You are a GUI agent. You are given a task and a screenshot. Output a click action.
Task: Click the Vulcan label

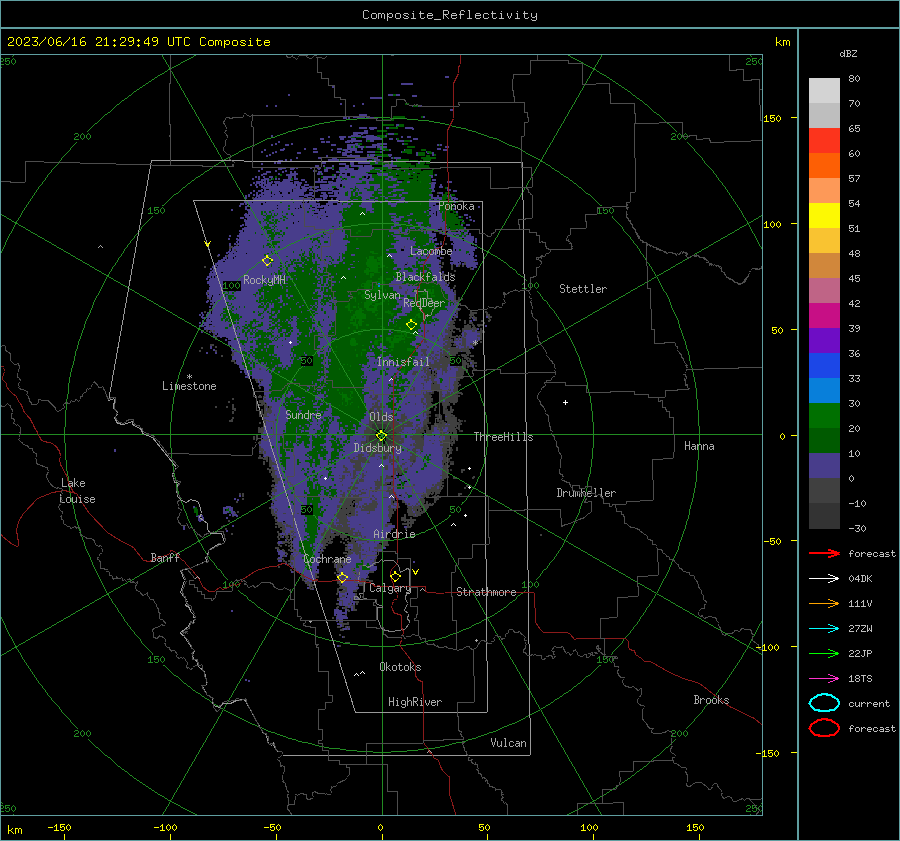click(508, 743)
